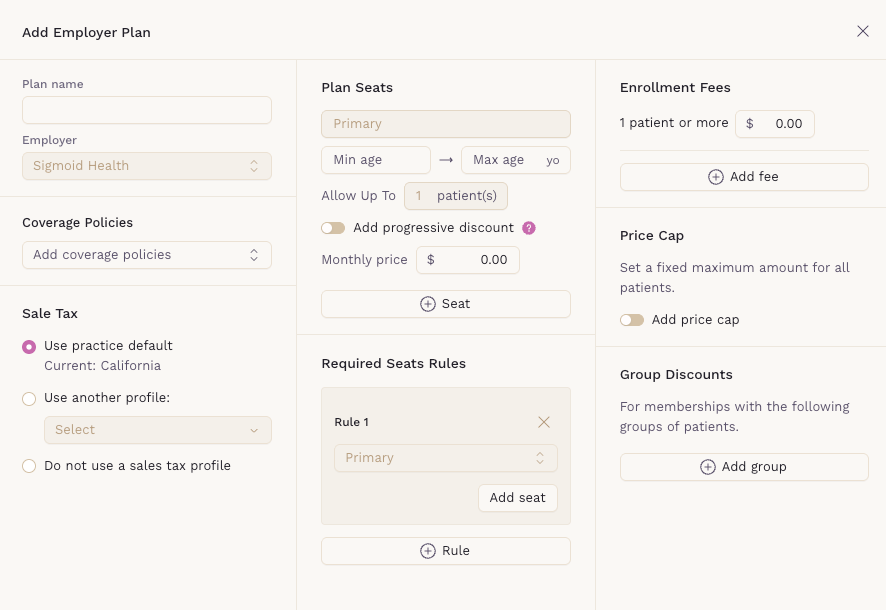The height and width of the screenshot is (610, 886).
Task: Click the progressive discount help icon
Action: (x=529, y=228)
